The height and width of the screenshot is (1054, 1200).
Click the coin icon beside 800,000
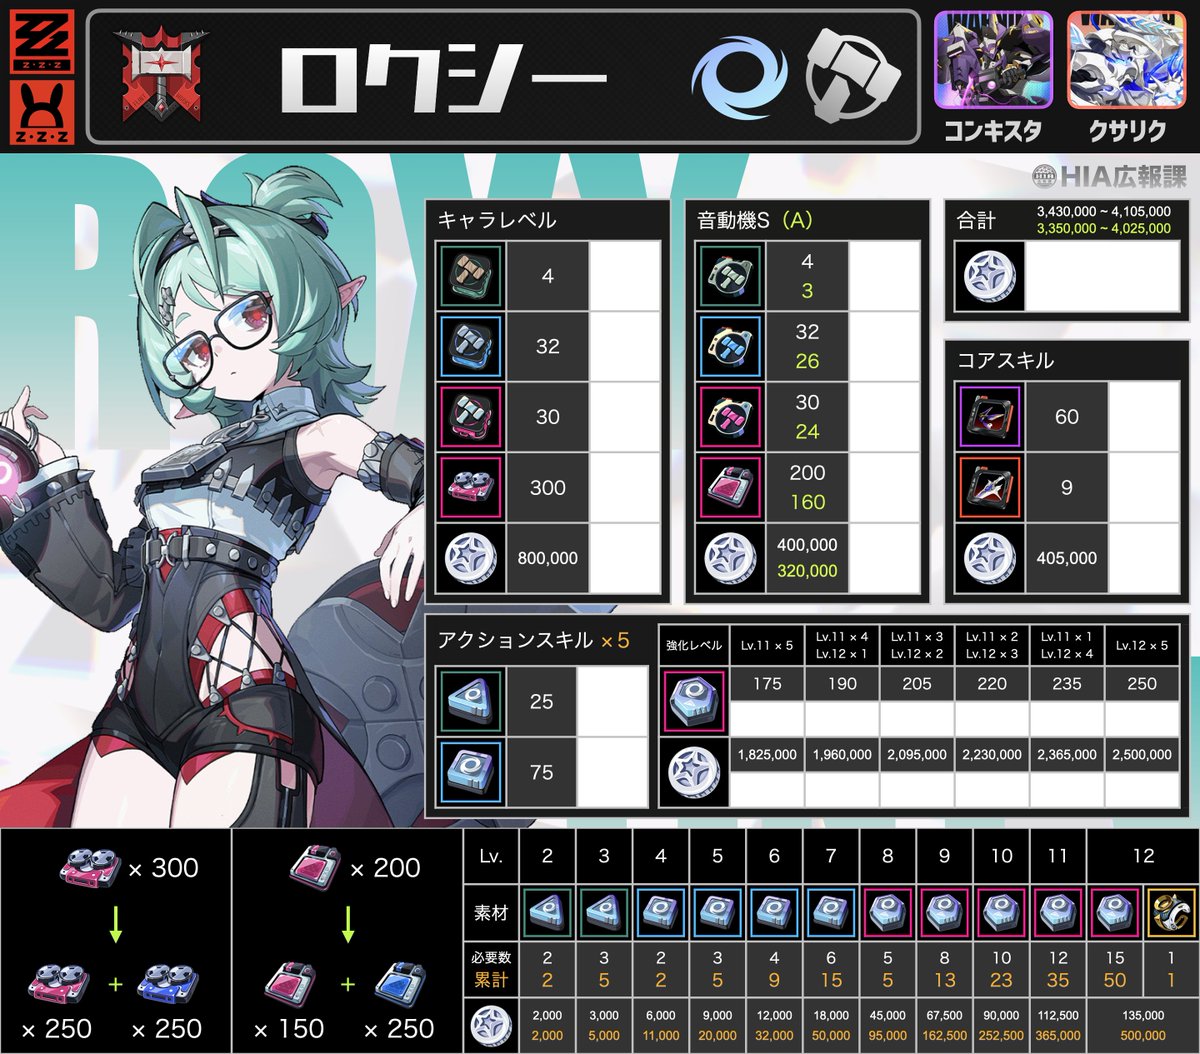click(x=471, y=558)
